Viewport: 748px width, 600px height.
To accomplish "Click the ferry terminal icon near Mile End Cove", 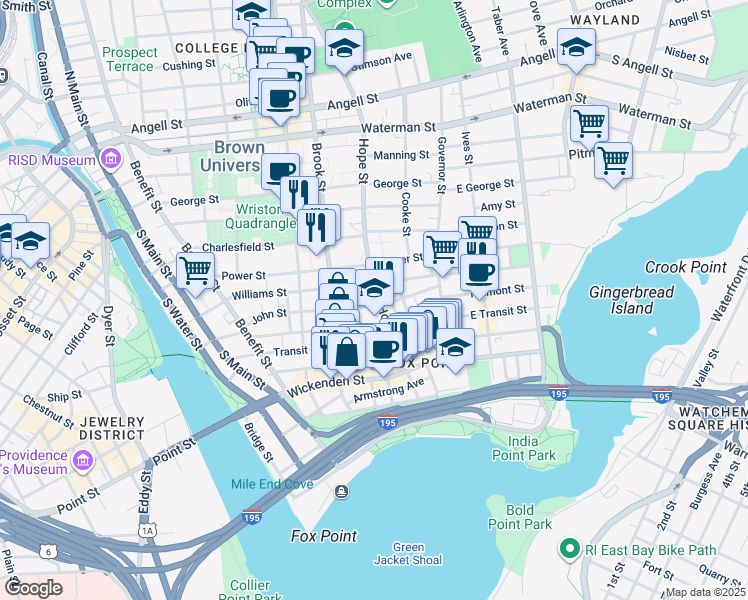I will pos(342,491).
